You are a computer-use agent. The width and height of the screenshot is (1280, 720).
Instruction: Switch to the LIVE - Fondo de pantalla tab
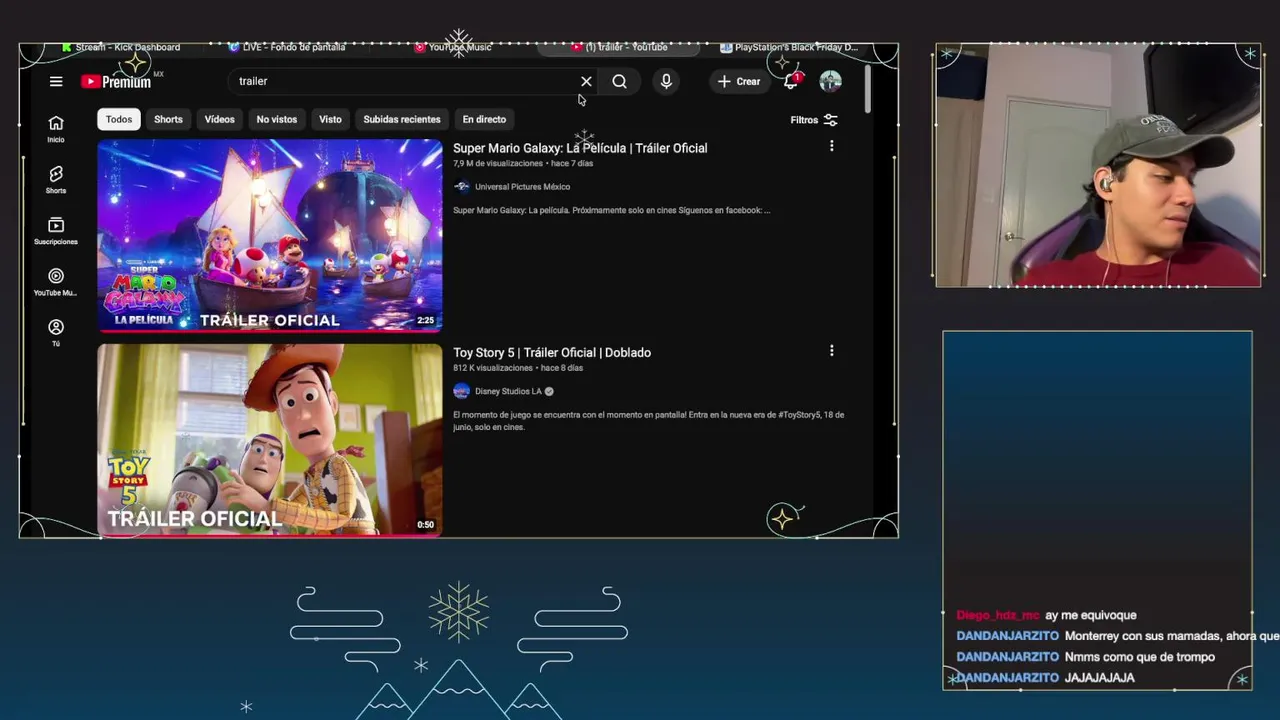287,47
